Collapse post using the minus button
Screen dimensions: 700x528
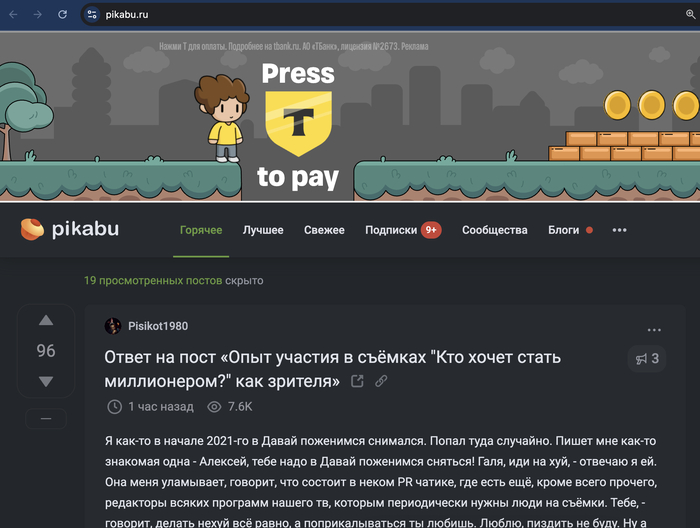click(x=46, y=419)
